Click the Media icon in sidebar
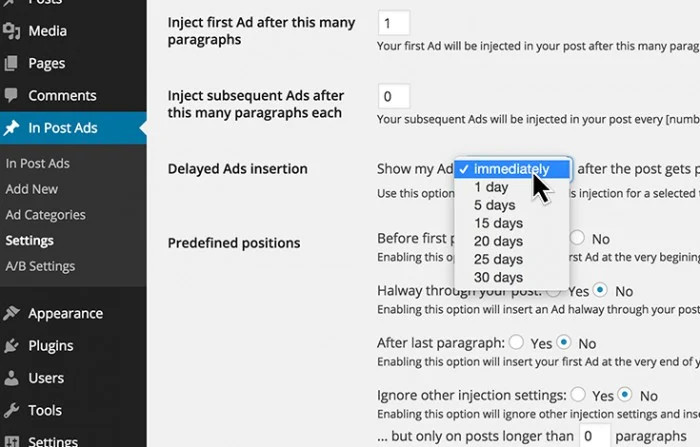Image resolution: width=700 pixels, height=447 pixels. point(12,31)
